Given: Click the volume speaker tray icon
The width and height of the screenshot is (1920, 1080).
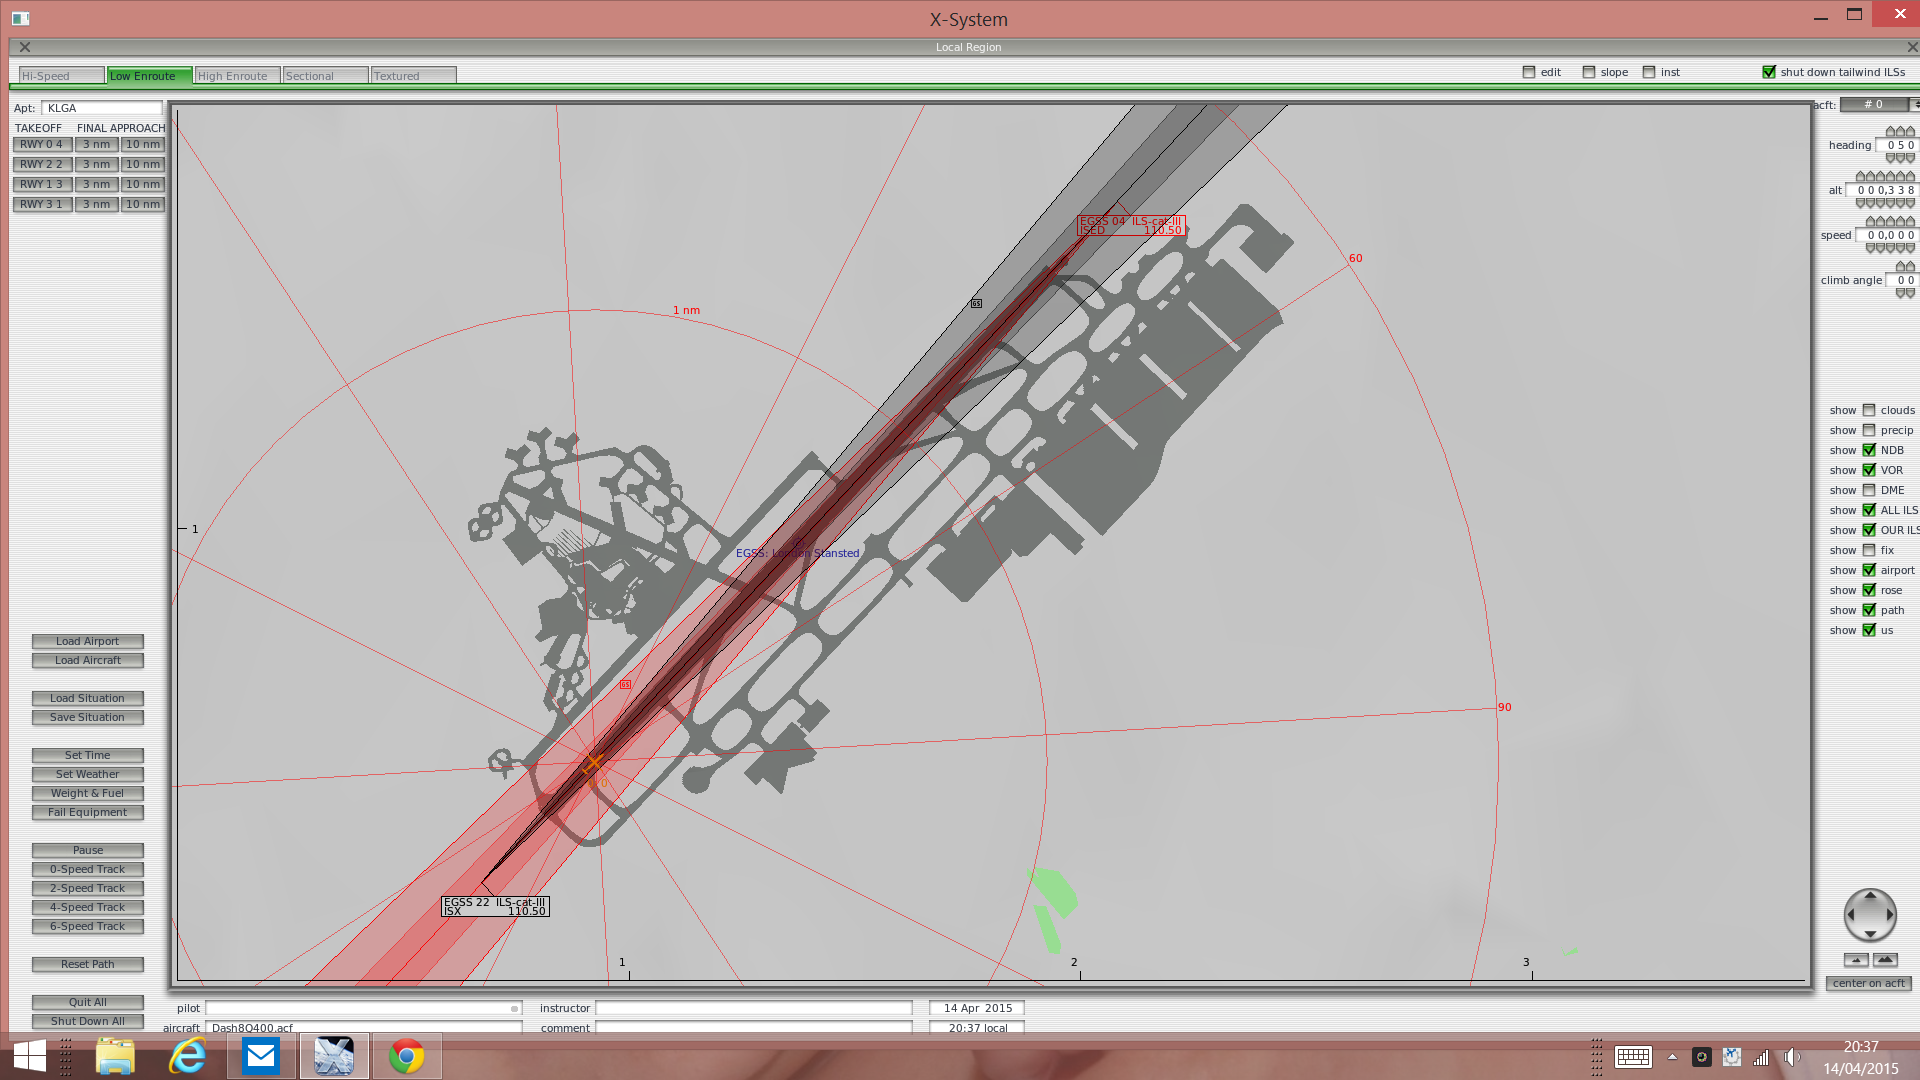Looking at the screenshot, I should point(1791,1057).
